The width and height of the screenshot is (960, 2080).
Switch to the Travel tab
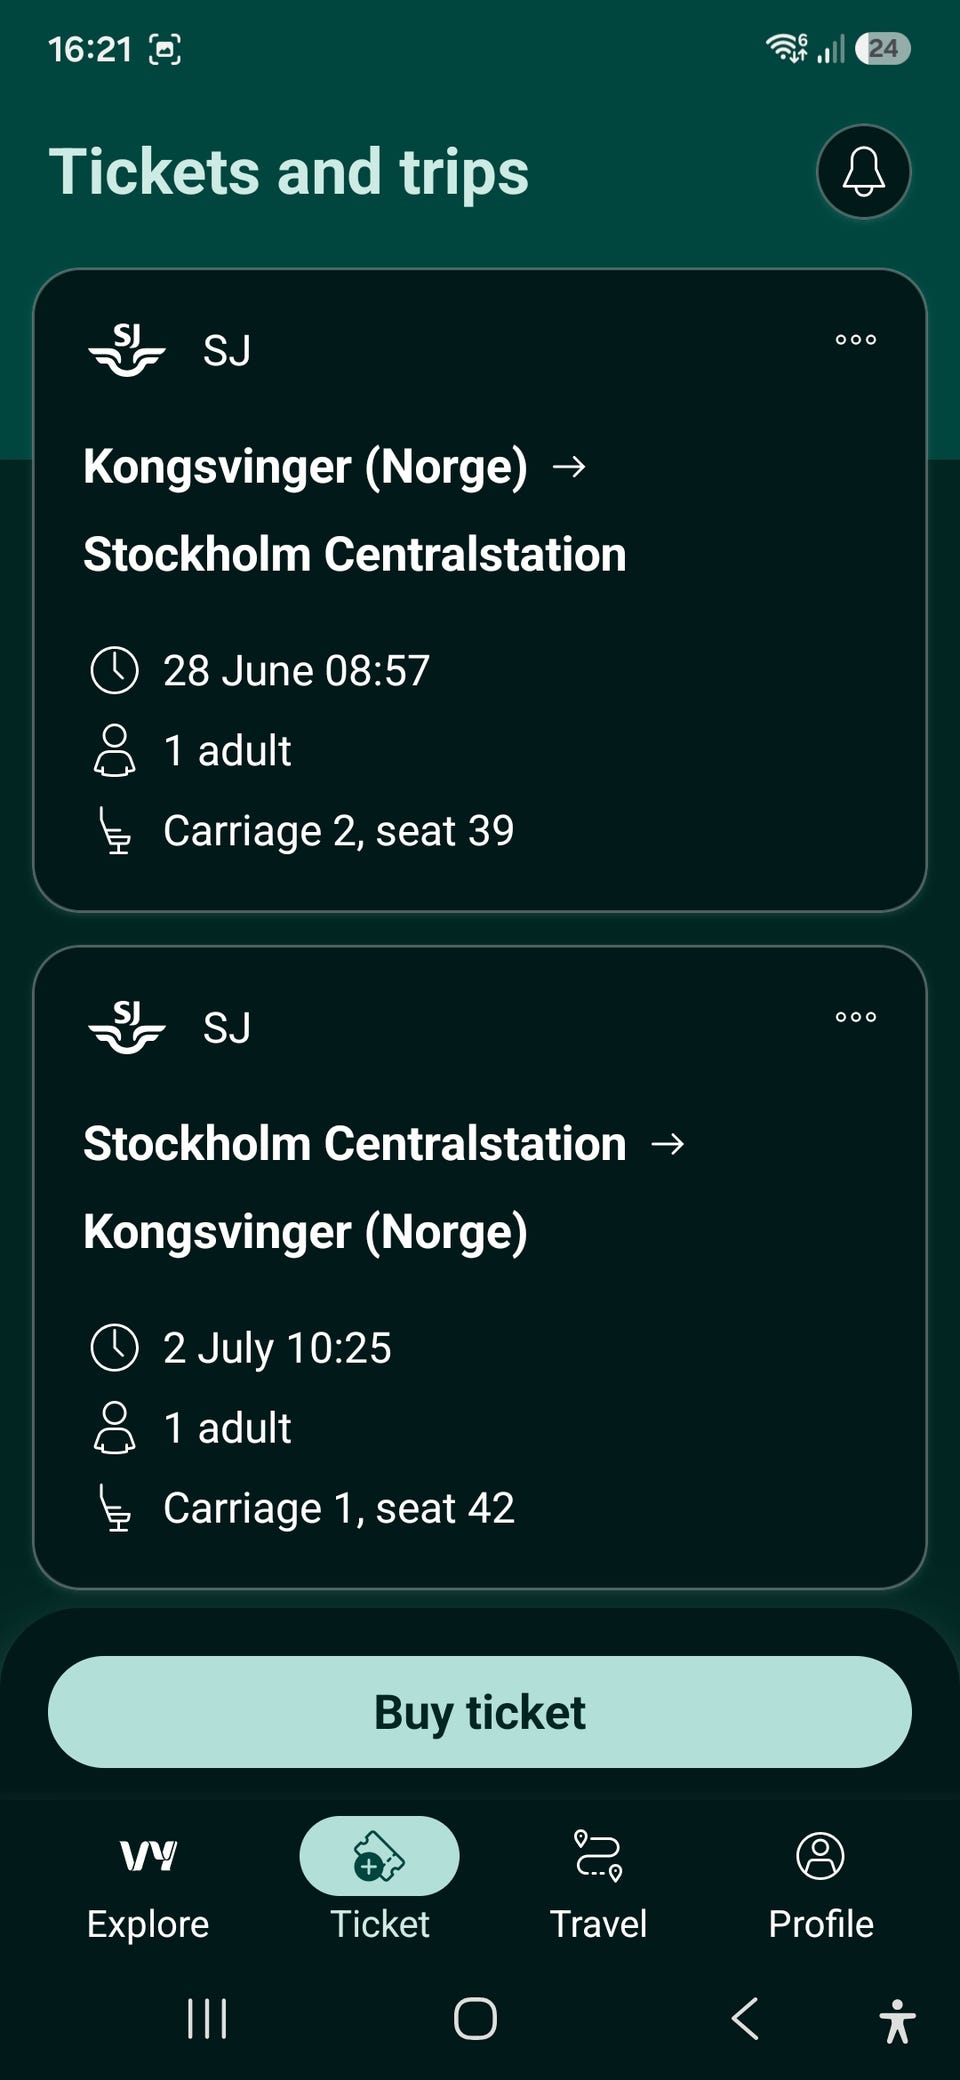(598, 1886)
